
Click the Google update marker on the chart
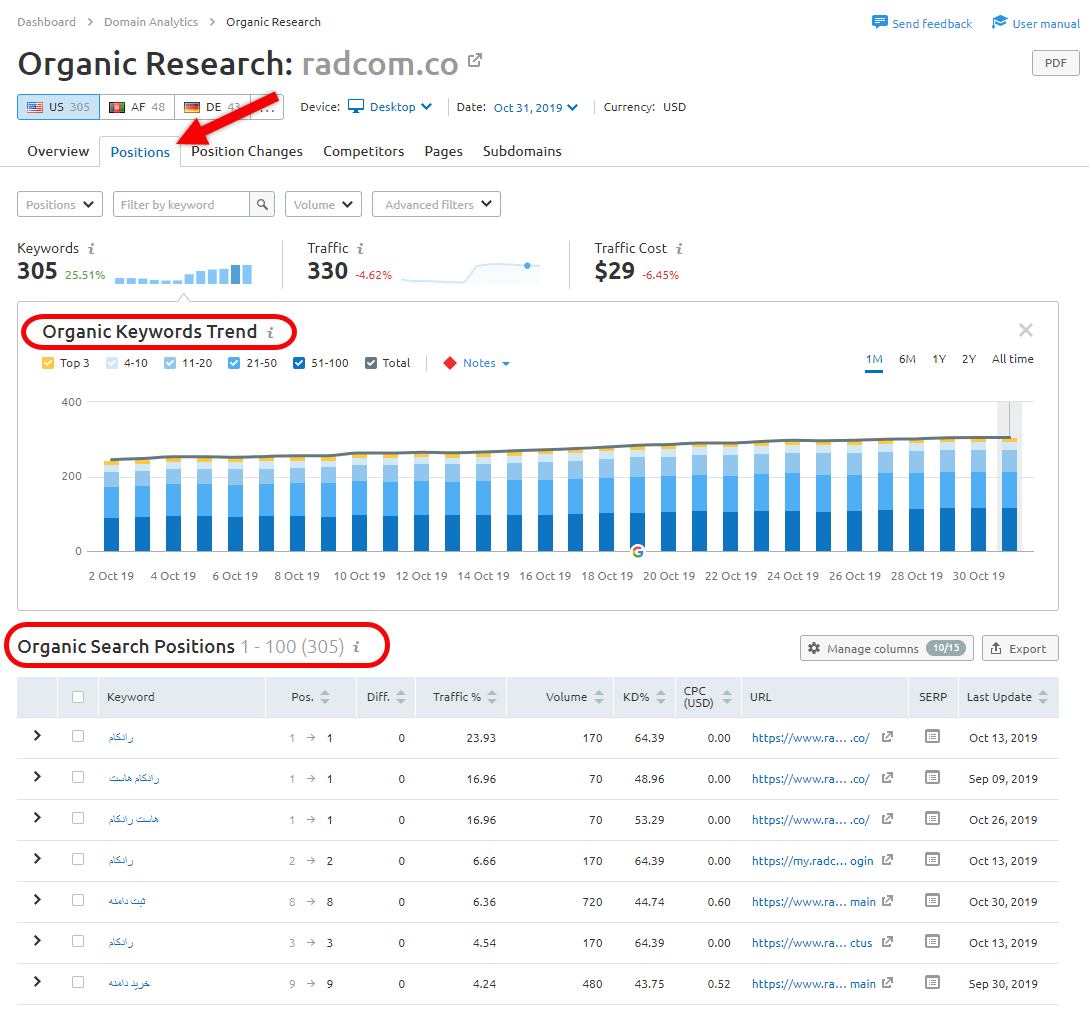(x=637, y=551)
